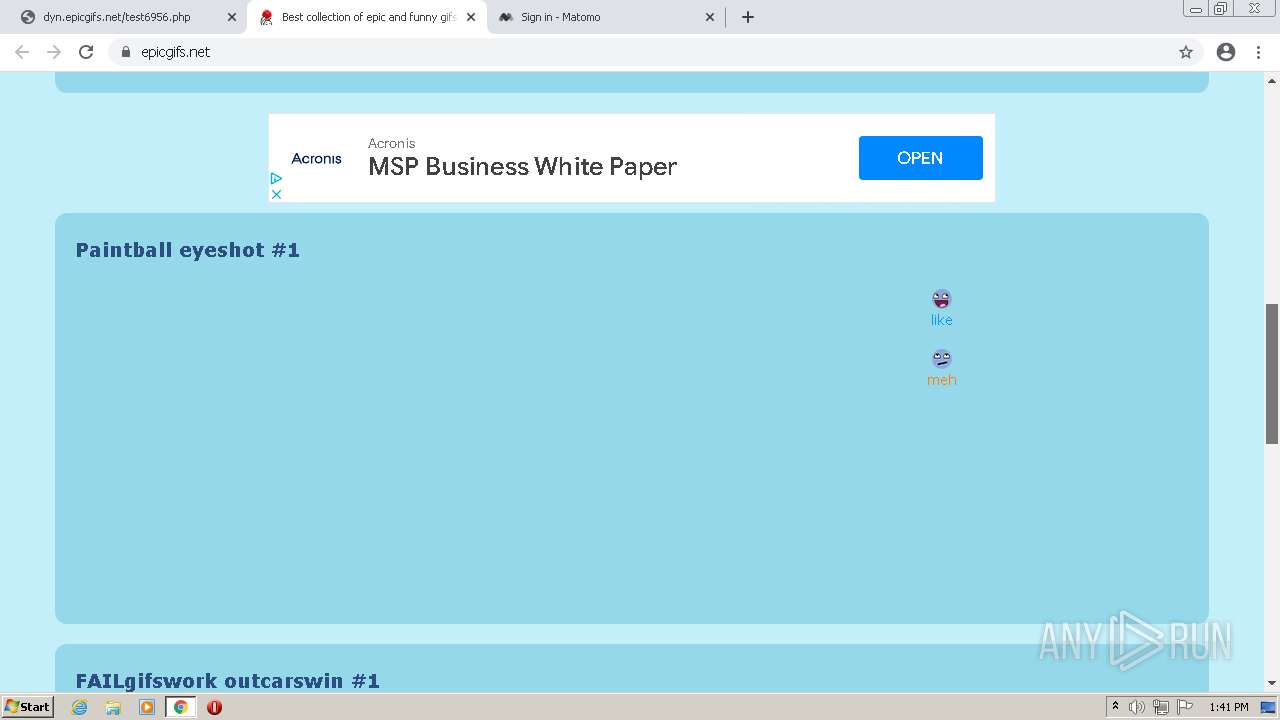The image size is (1280, 720).
Task: Click the meh face icon
Action: point(942,358)
